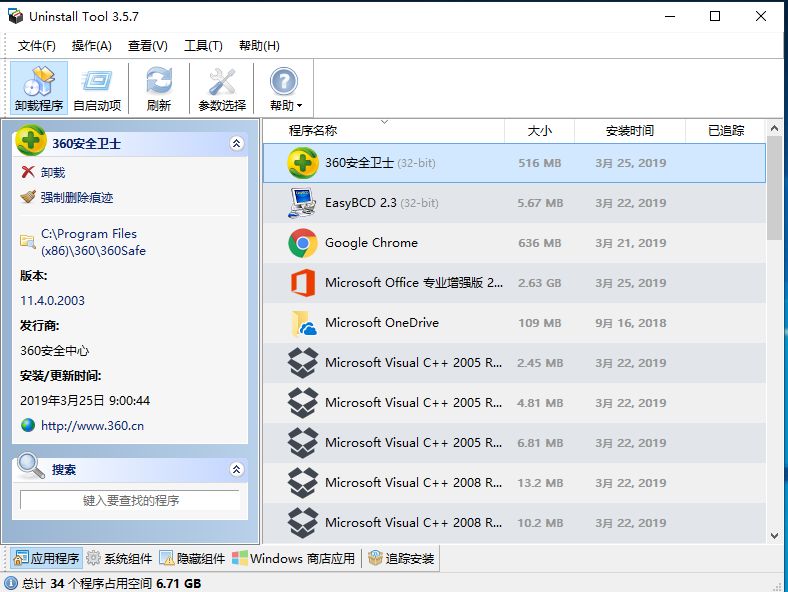Image resolution: width=788 pixels, height=592 pixels.
Task: Click the red X uninstall icon
Action: 28,172
